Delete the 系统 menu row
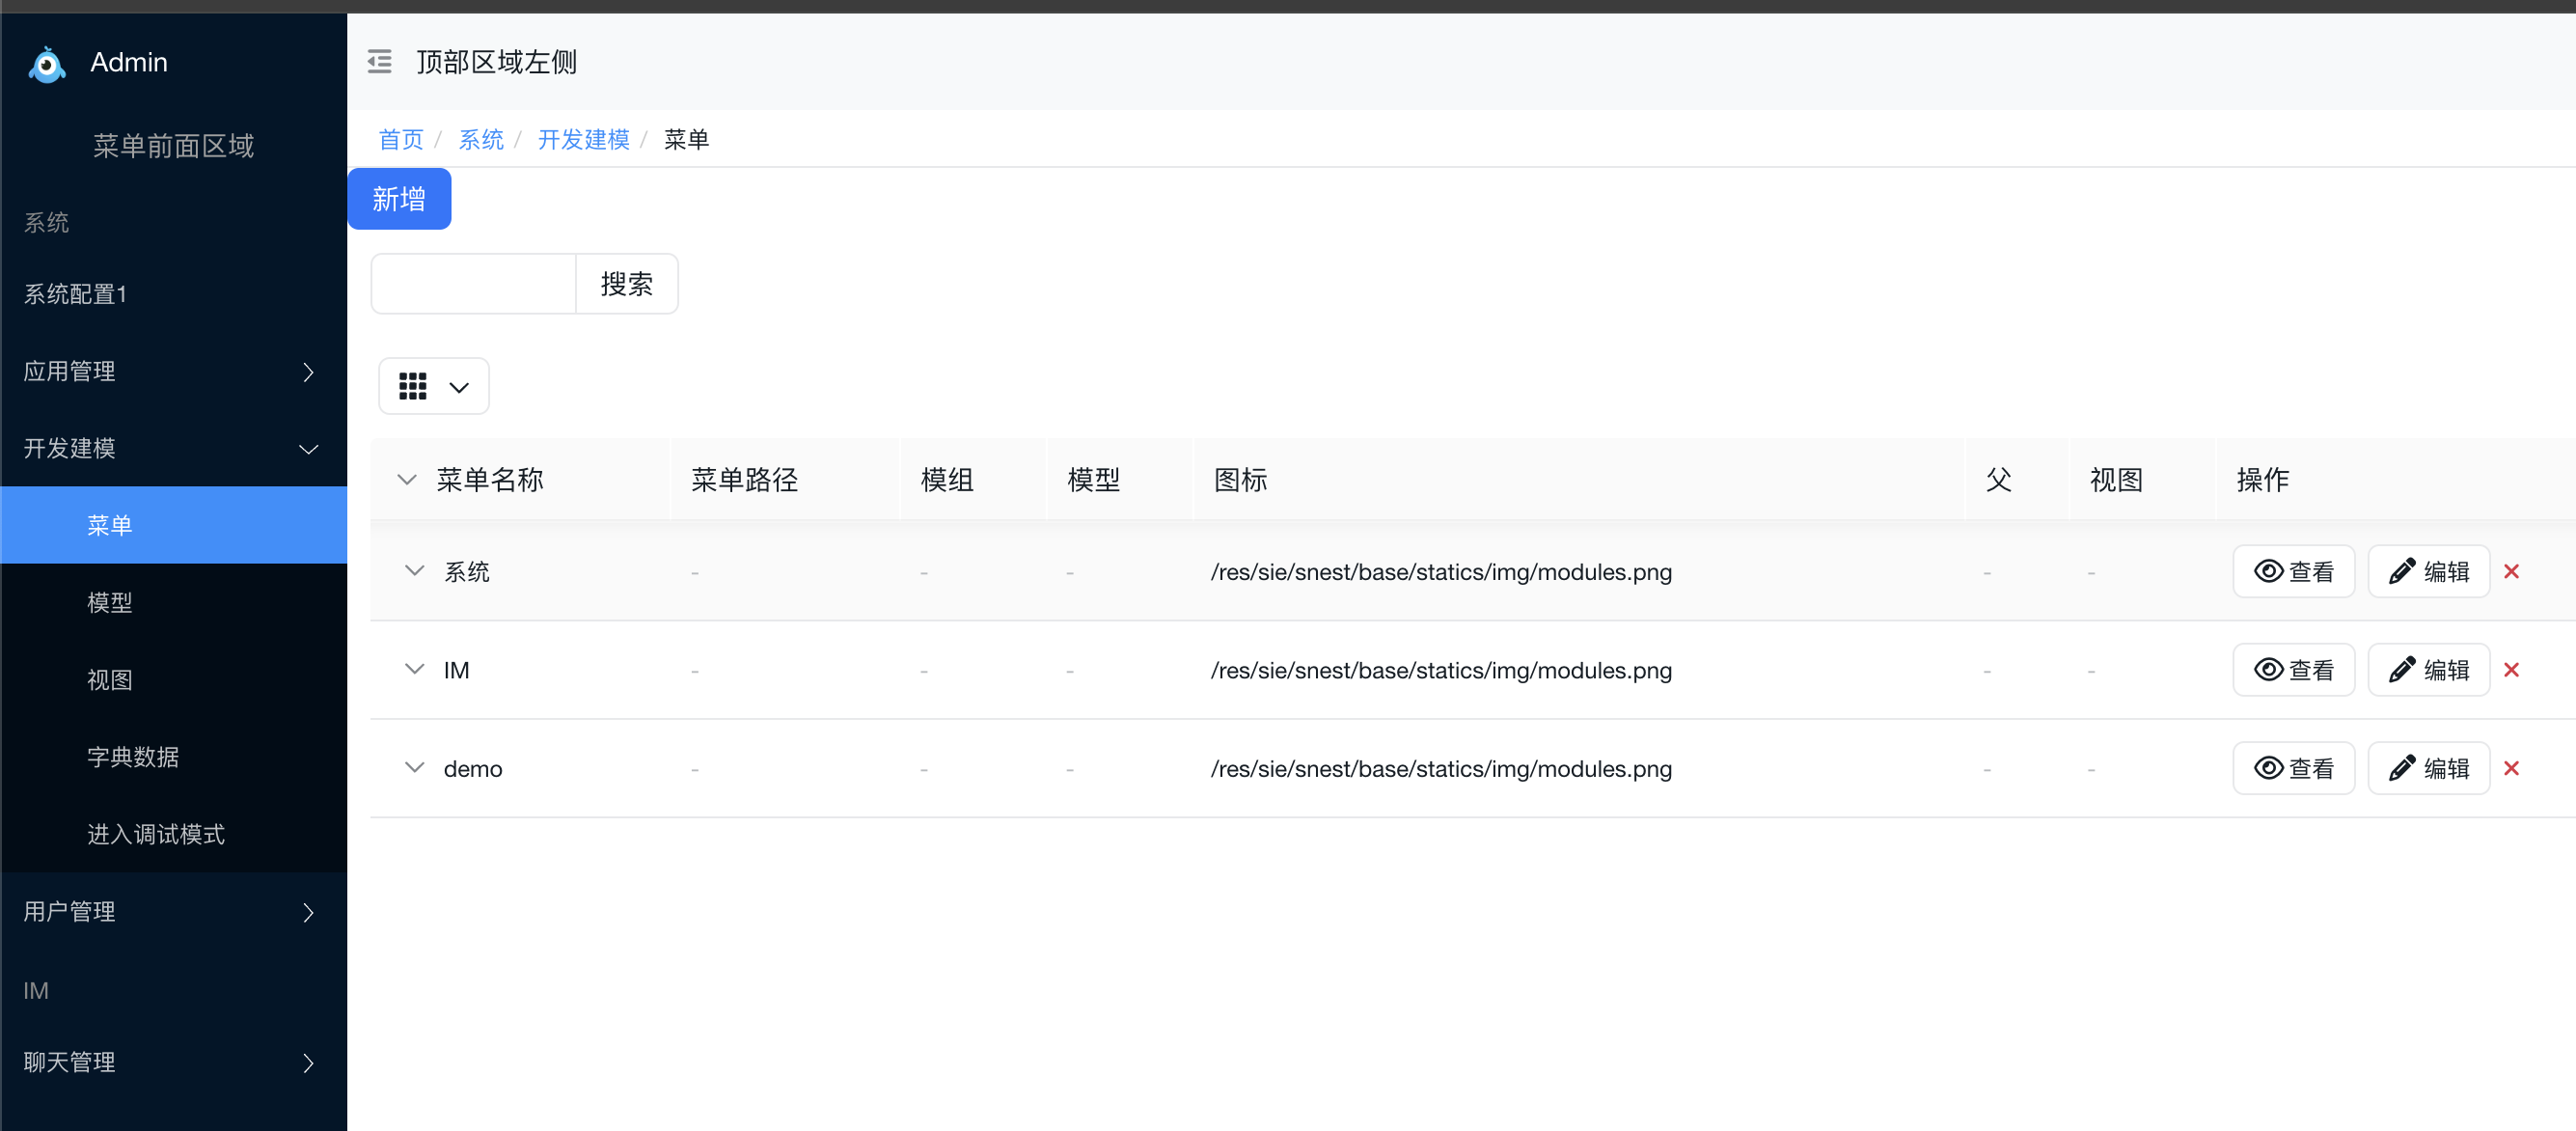2576x1131 pixels. coord(2511,571)
